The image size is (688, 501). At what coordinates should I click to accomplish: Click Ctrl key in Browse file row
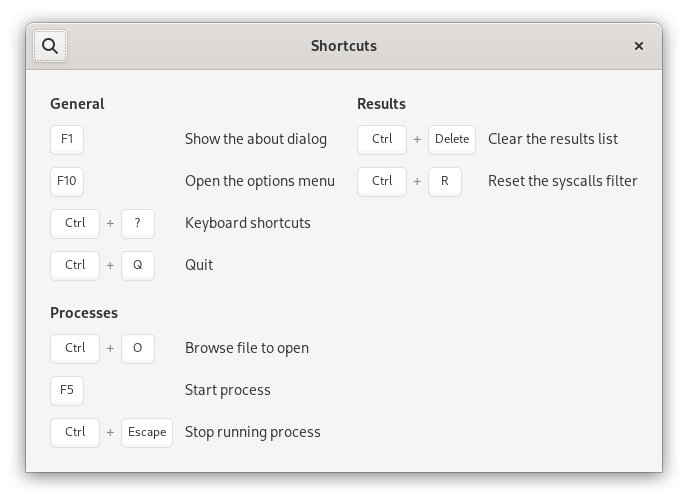pos(75,348)
